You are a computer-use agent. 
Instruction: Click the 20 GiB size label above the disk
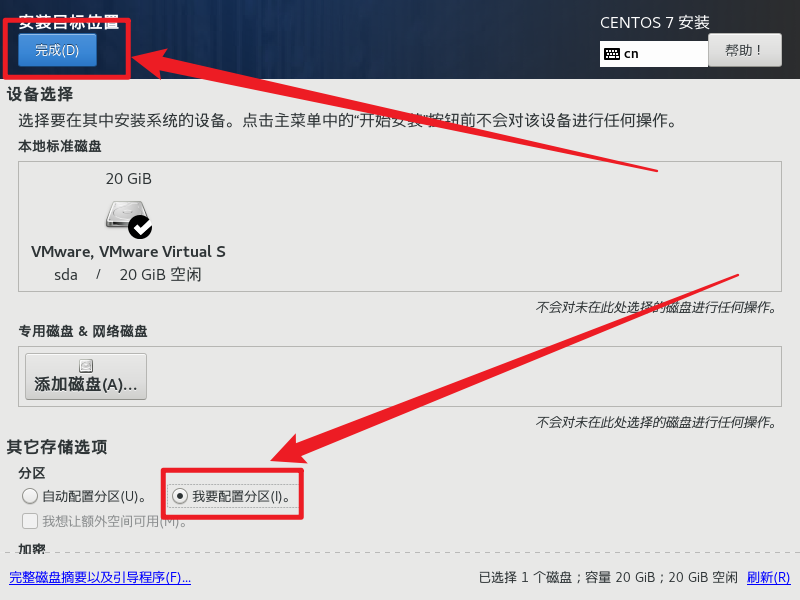pyautogui.click(x=129, y=179)
